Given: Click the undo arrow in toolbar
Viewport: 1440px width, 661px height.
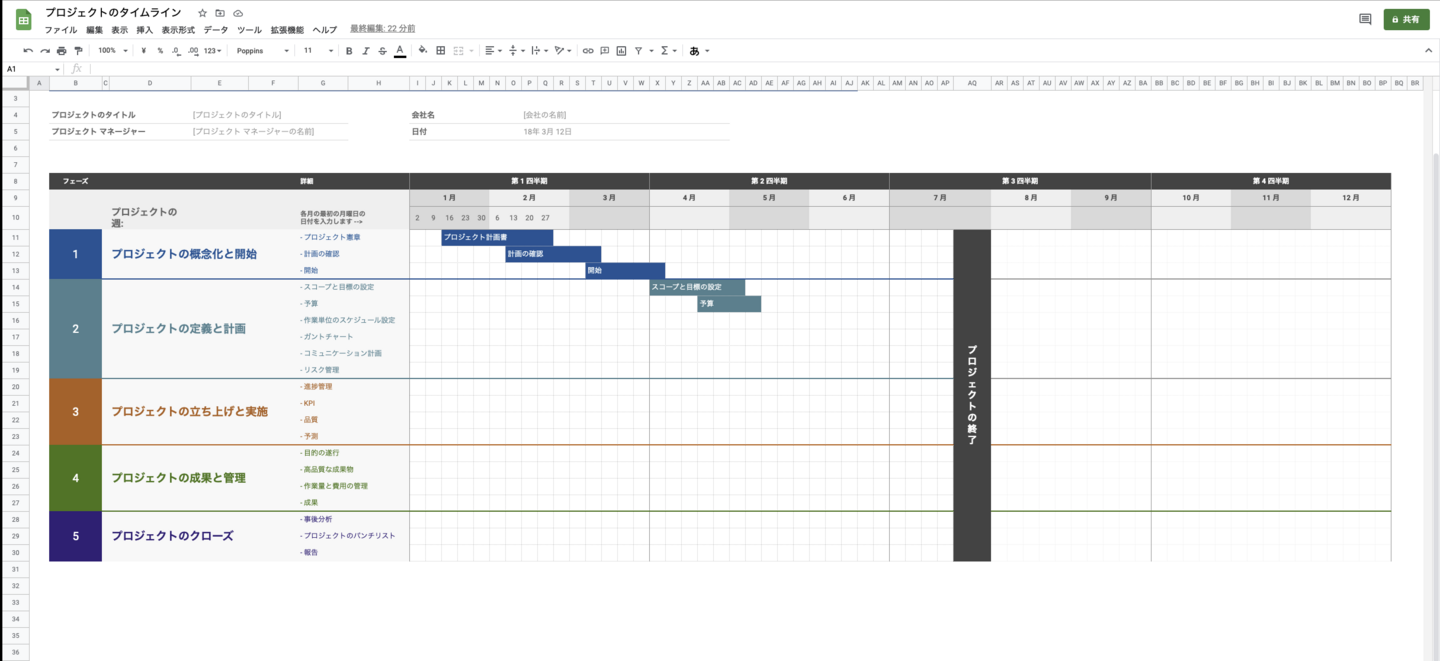Looking at the screenshot, I should [x=28, y=50].
